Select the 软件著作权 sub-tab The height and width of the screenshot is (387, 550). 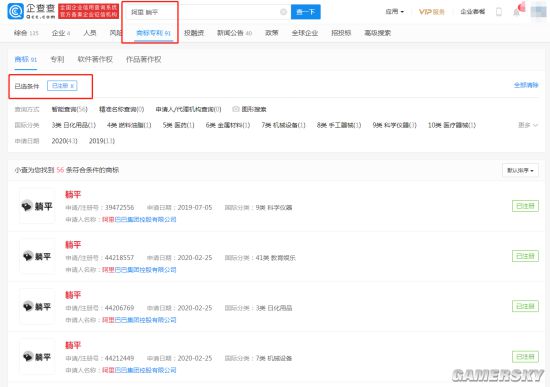95,59
